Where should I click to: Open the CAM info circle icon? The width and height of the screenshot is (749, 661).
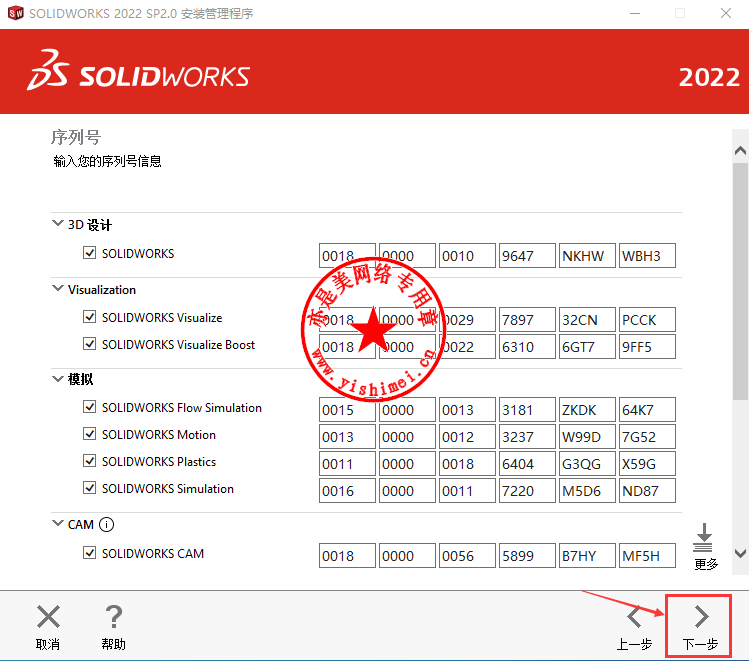[106, 524]
